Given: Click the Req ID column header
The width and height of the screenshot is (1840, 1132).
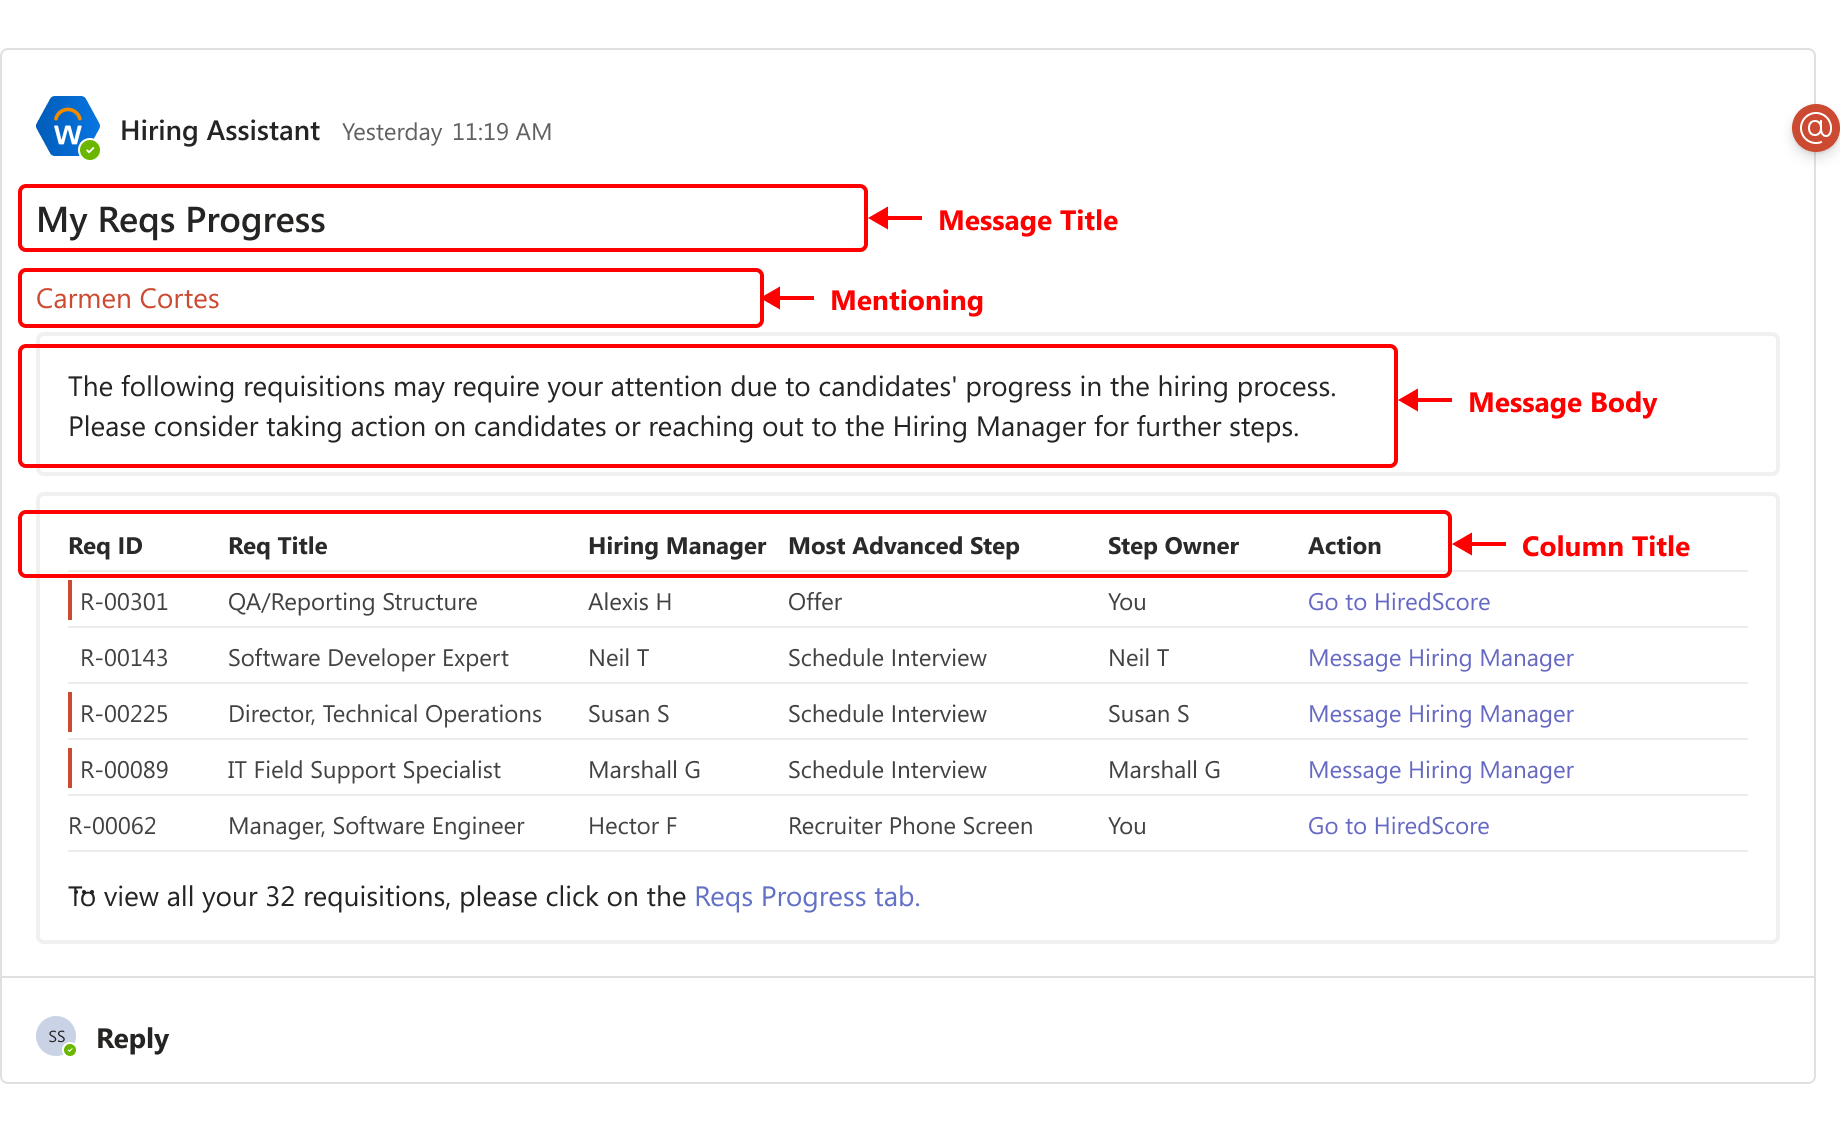Looking at the screenshot, I should coord(105,546).
